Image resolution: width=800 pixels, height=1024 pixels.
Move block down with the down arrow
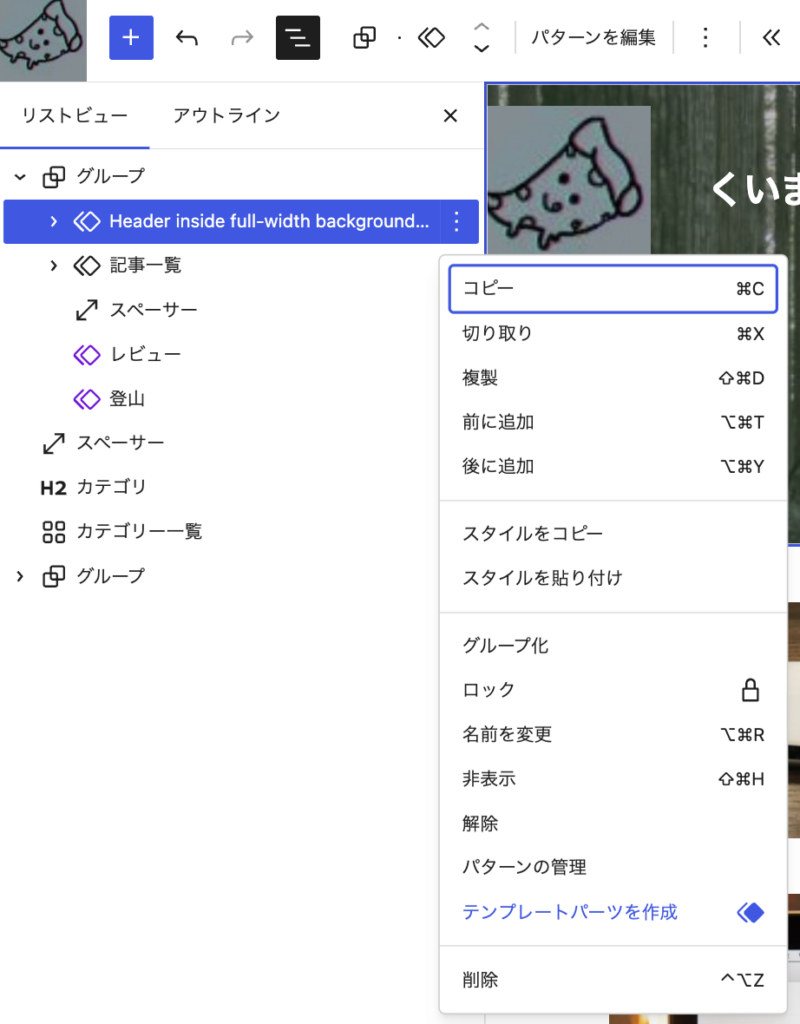[x=481, y=49]
